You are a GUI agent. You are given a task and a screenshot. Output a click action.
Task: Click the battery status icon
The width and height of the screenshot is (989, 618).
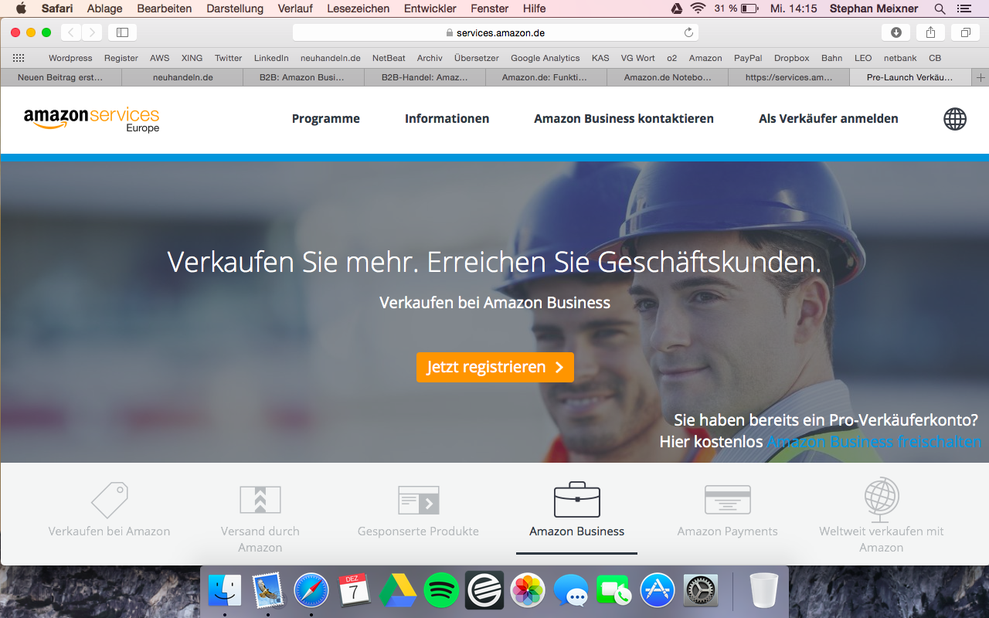tap(749, 9)
